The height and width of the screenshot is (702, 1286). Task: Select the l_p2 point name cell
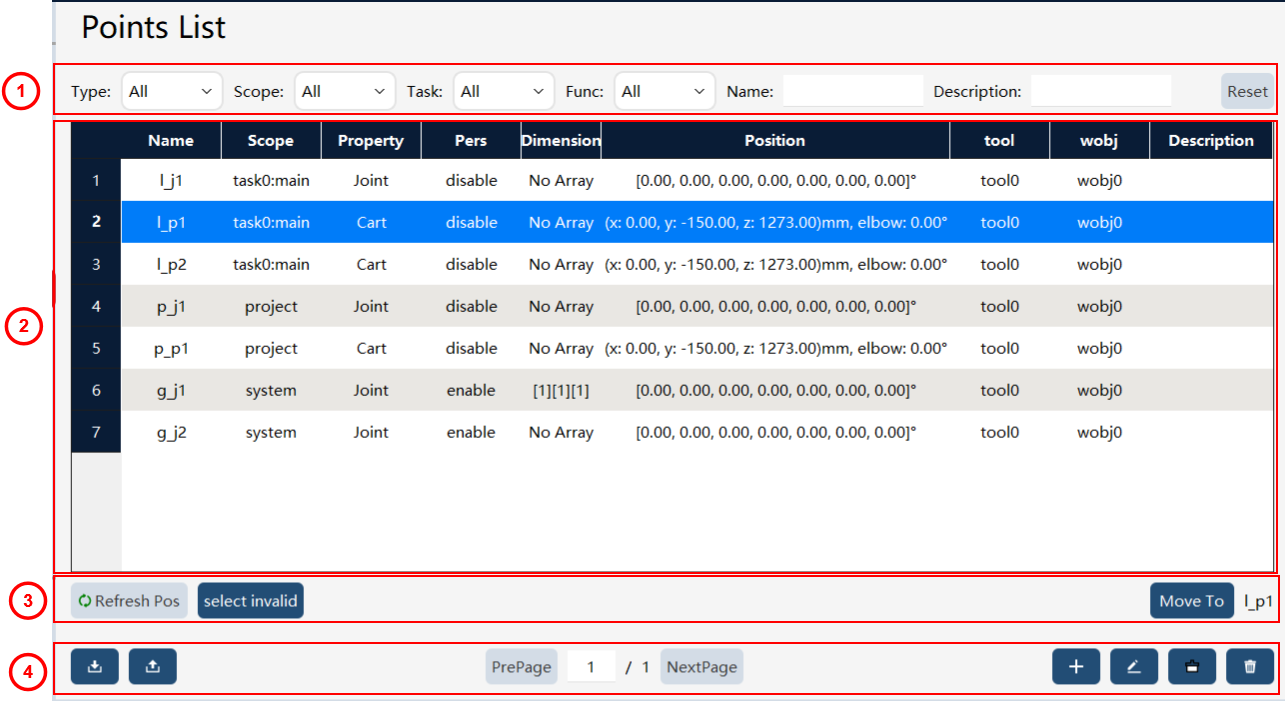point(171,265)
